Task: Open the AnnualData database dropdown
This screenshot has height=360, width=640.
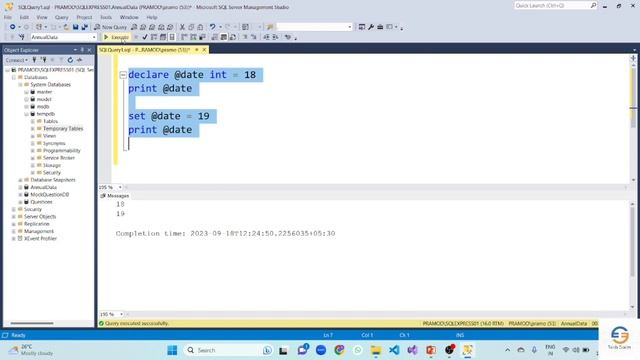Action: 94,37
